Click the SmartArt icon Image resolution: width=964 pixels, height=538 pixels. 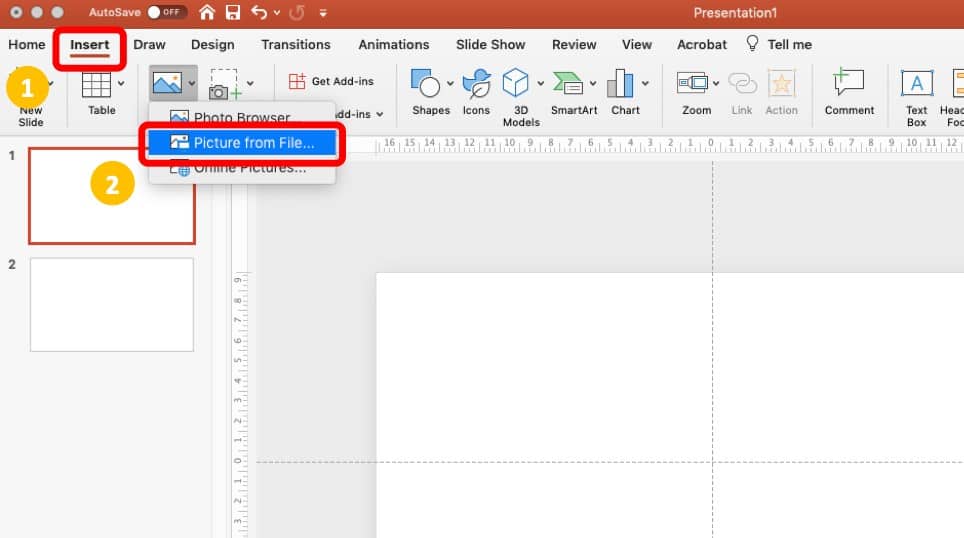568,84
